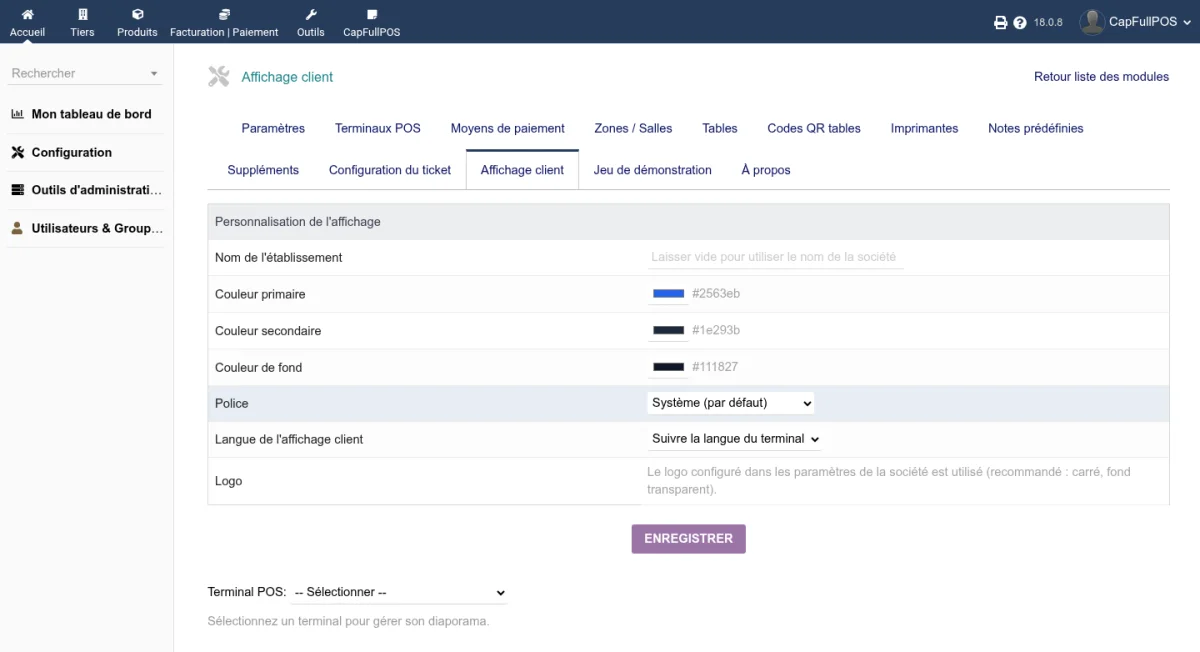
Task: Click the Terminal POS: label
Action: pyautogui.click(x=247, y=592)
